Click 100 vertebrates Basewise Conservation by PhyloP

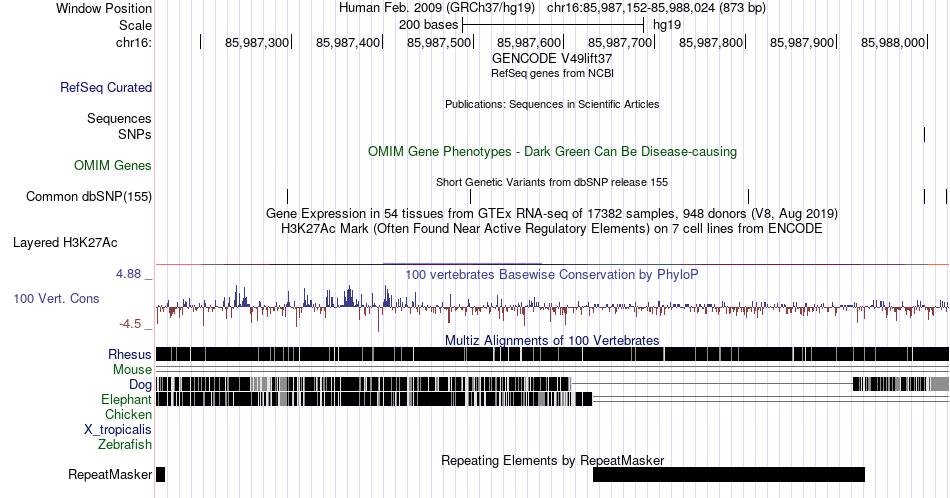click(x=552, y=274)
